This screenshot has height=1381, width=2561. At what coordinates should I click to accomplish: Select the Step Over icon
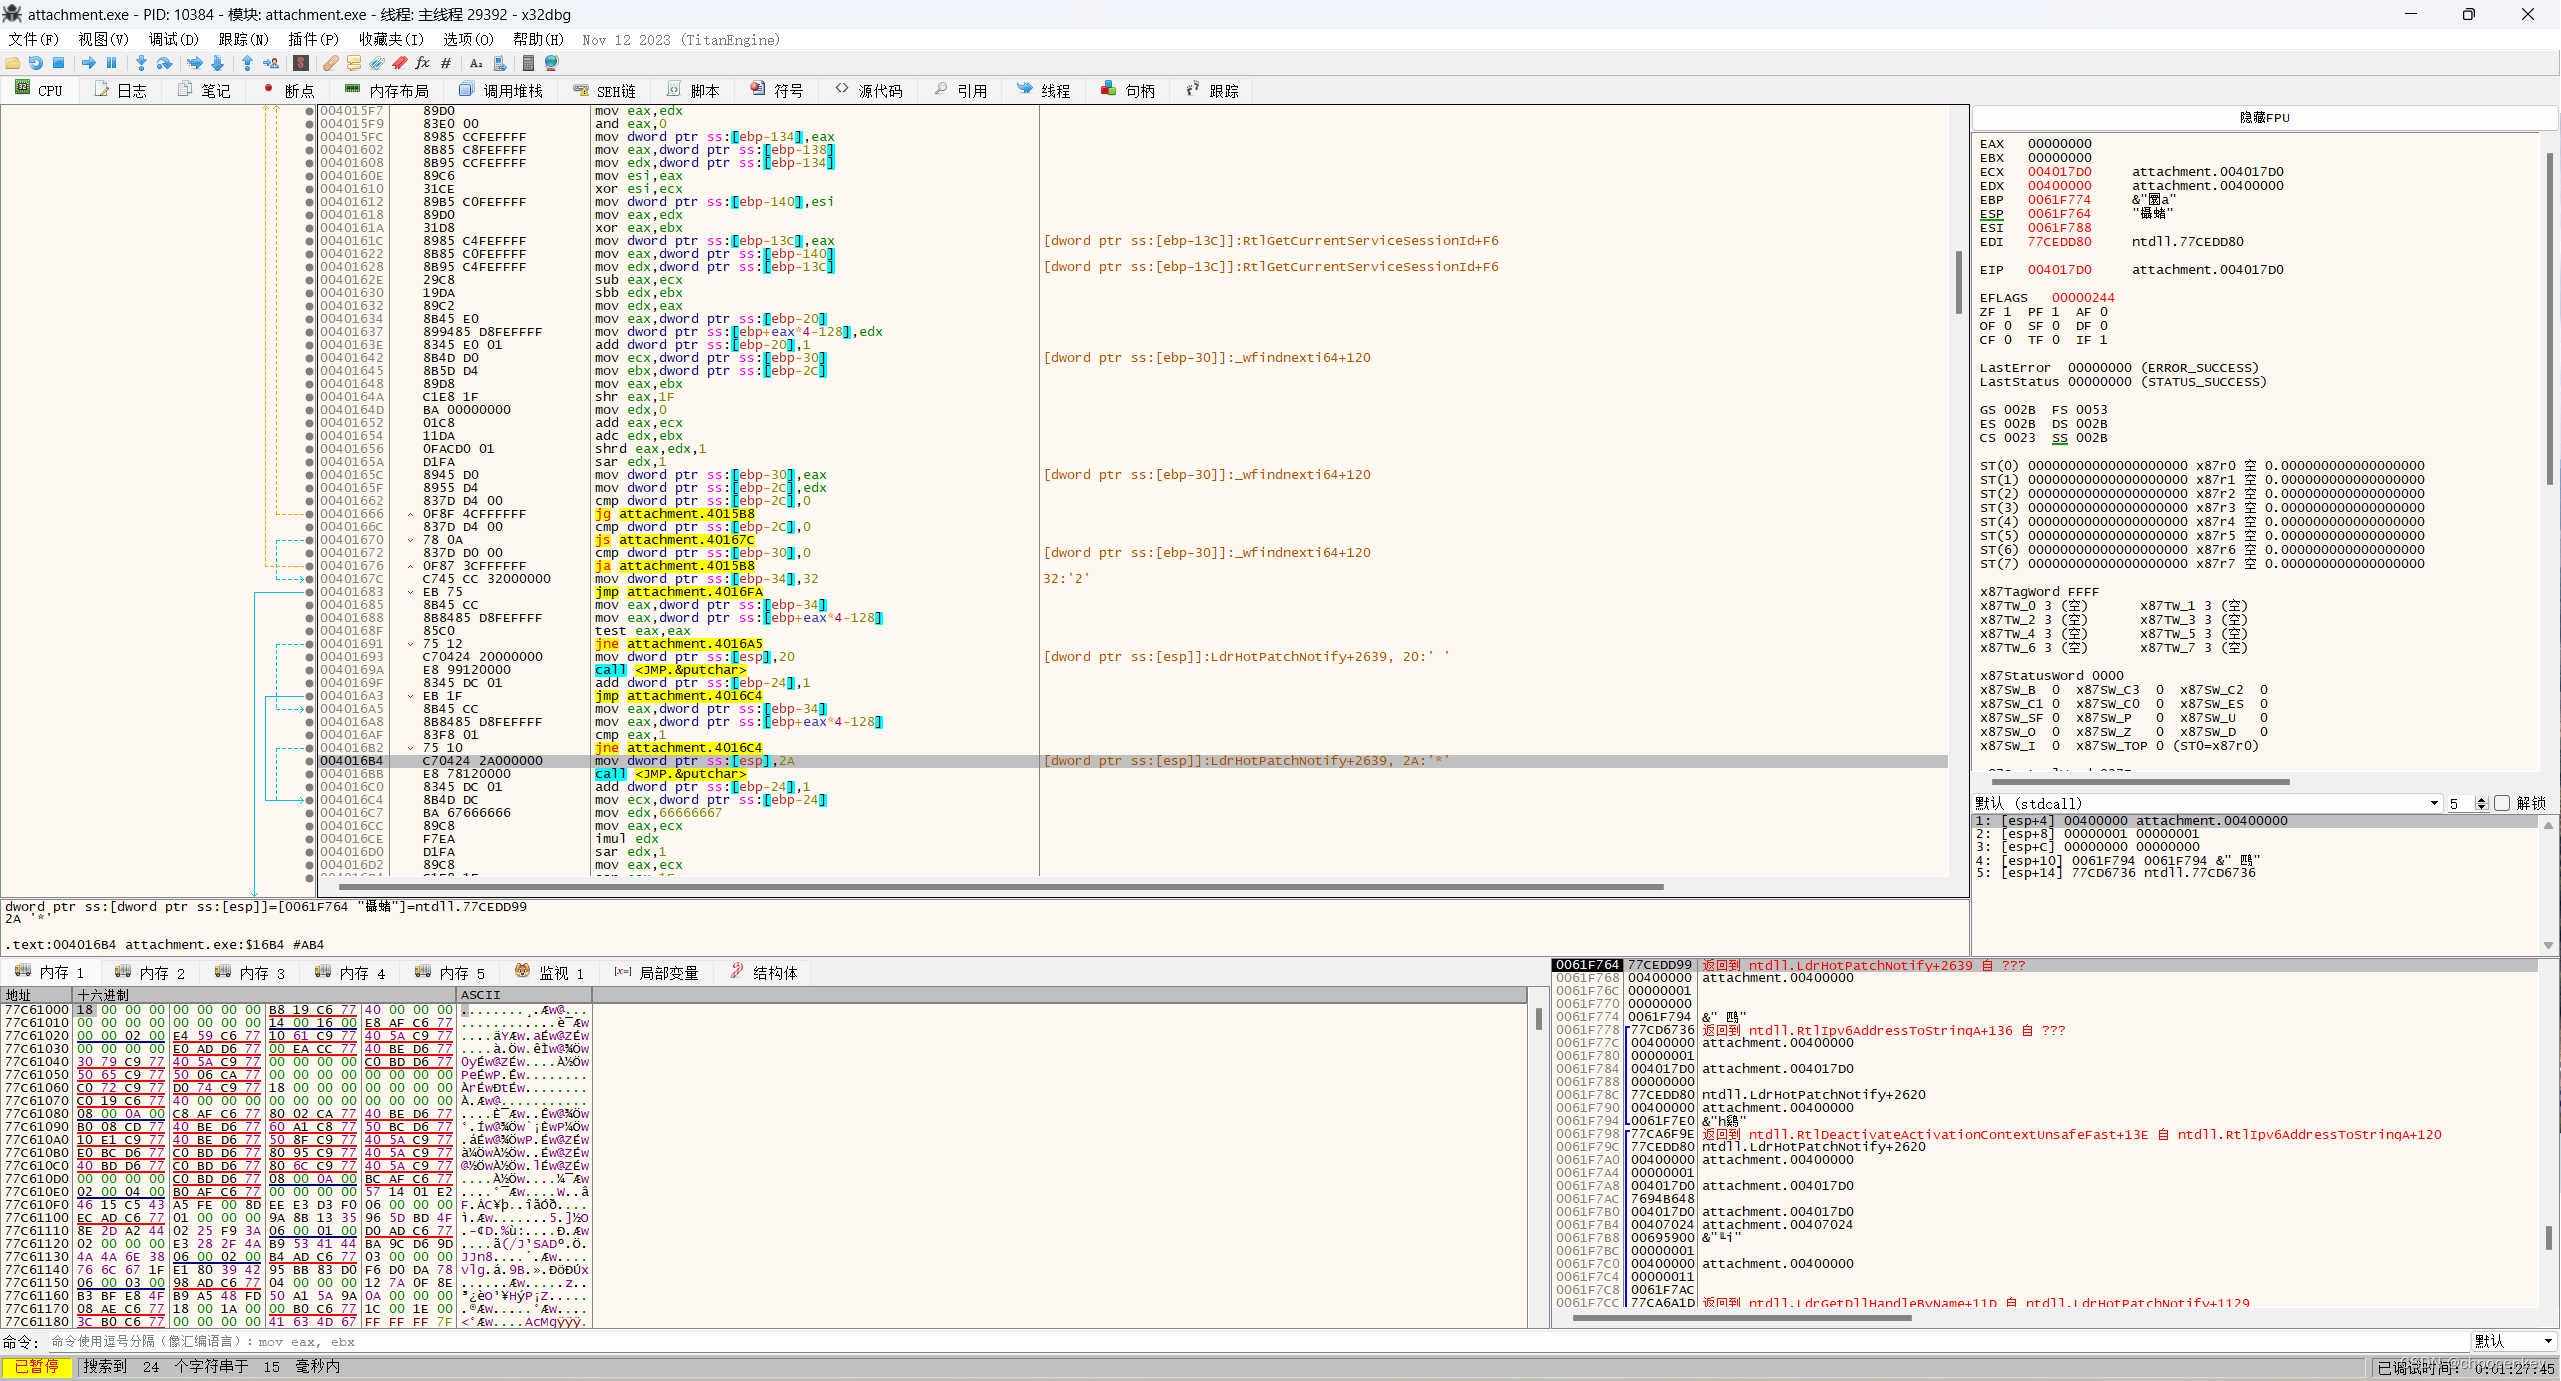coord(166,62)
